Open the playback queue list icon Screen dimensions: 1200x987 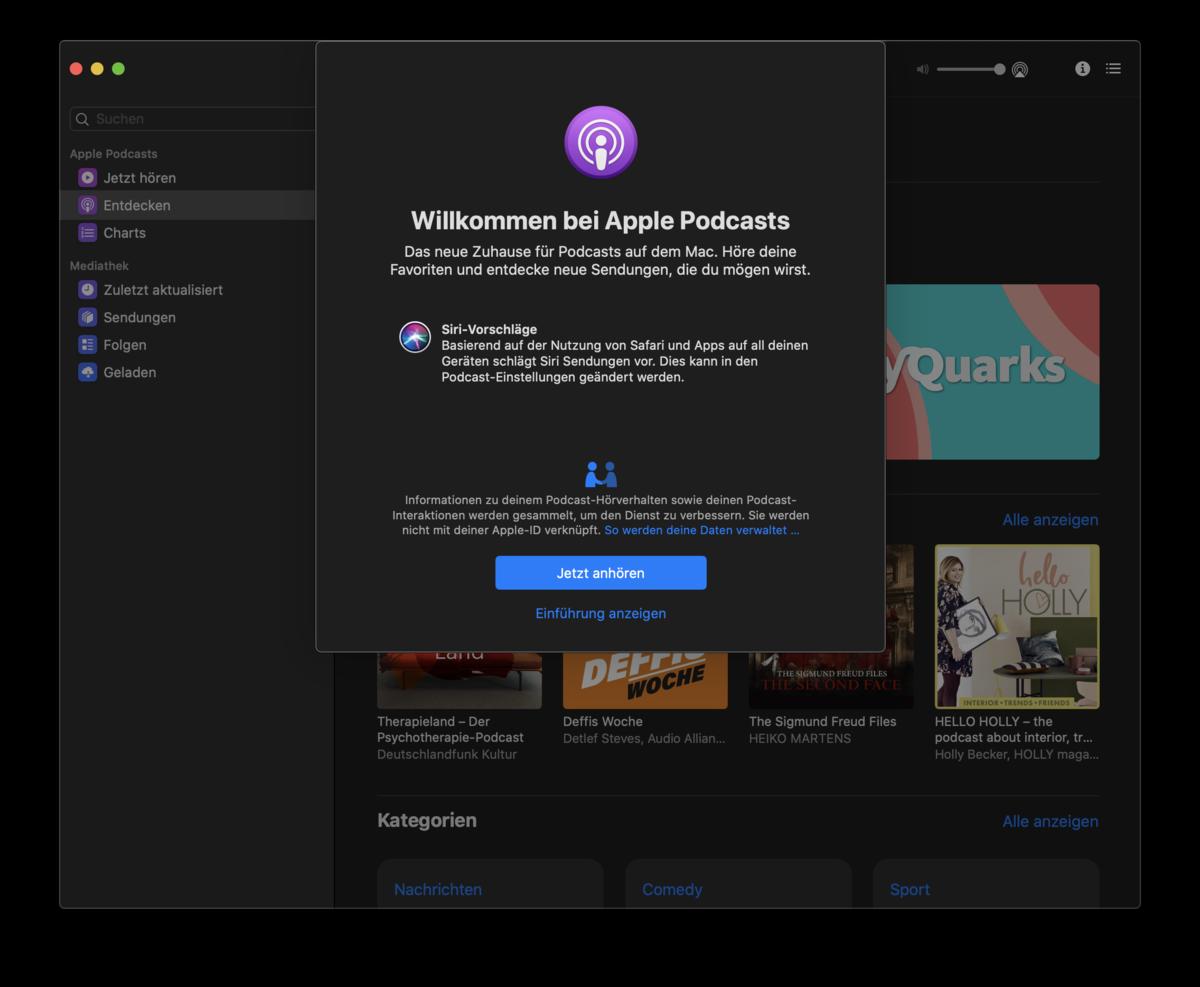click(x=1113, y=69)
